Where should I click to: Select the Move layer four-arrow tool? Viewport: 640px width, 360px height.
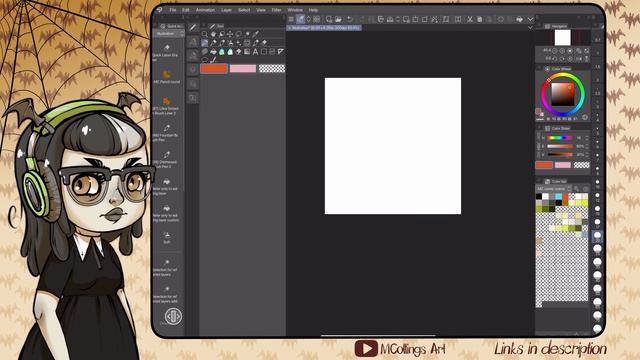coord(230,34)
